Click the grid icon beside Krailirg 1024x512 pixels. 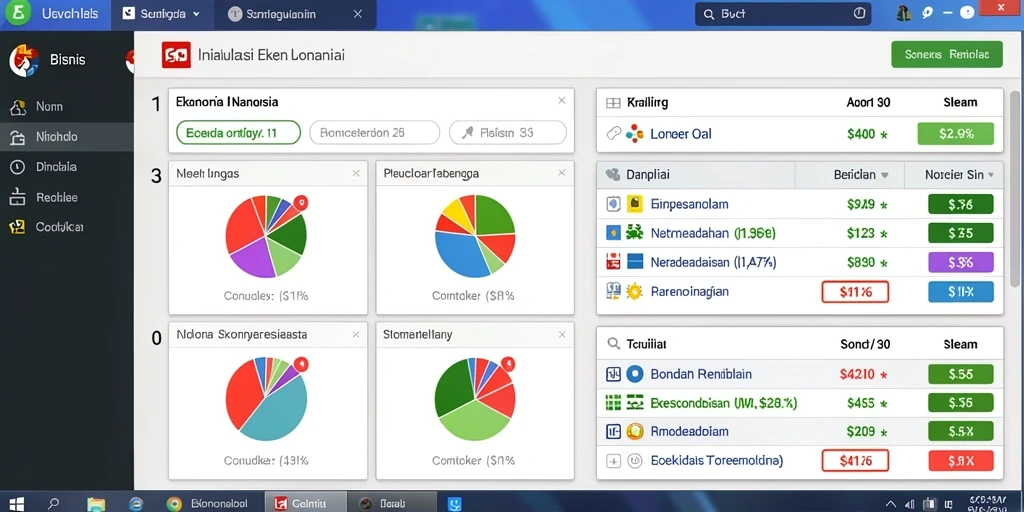[x=613, y=103]
